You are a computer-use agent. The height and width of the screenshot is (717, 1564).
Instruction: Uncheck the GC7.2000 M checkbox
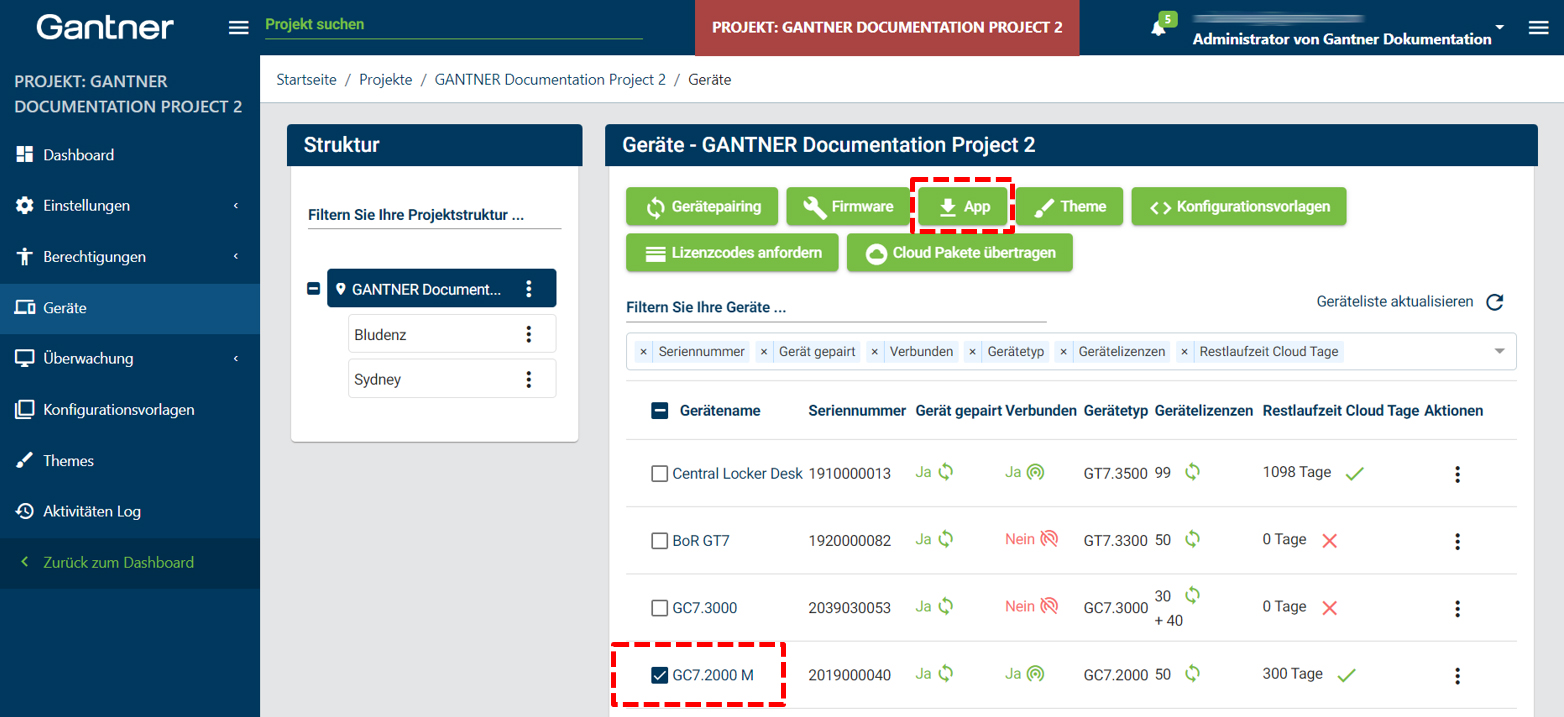[659, 675]
